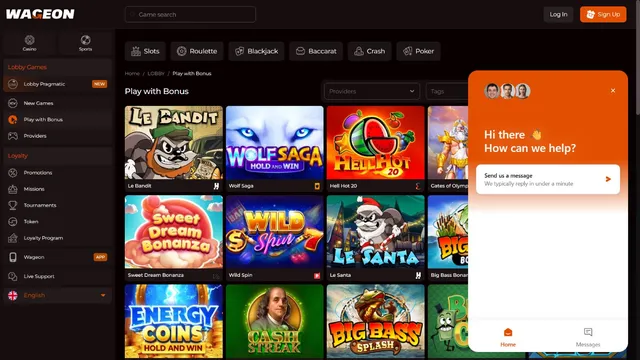Open Loyalty Program in sidebar

pyautogui.click(x=57, y=238)
